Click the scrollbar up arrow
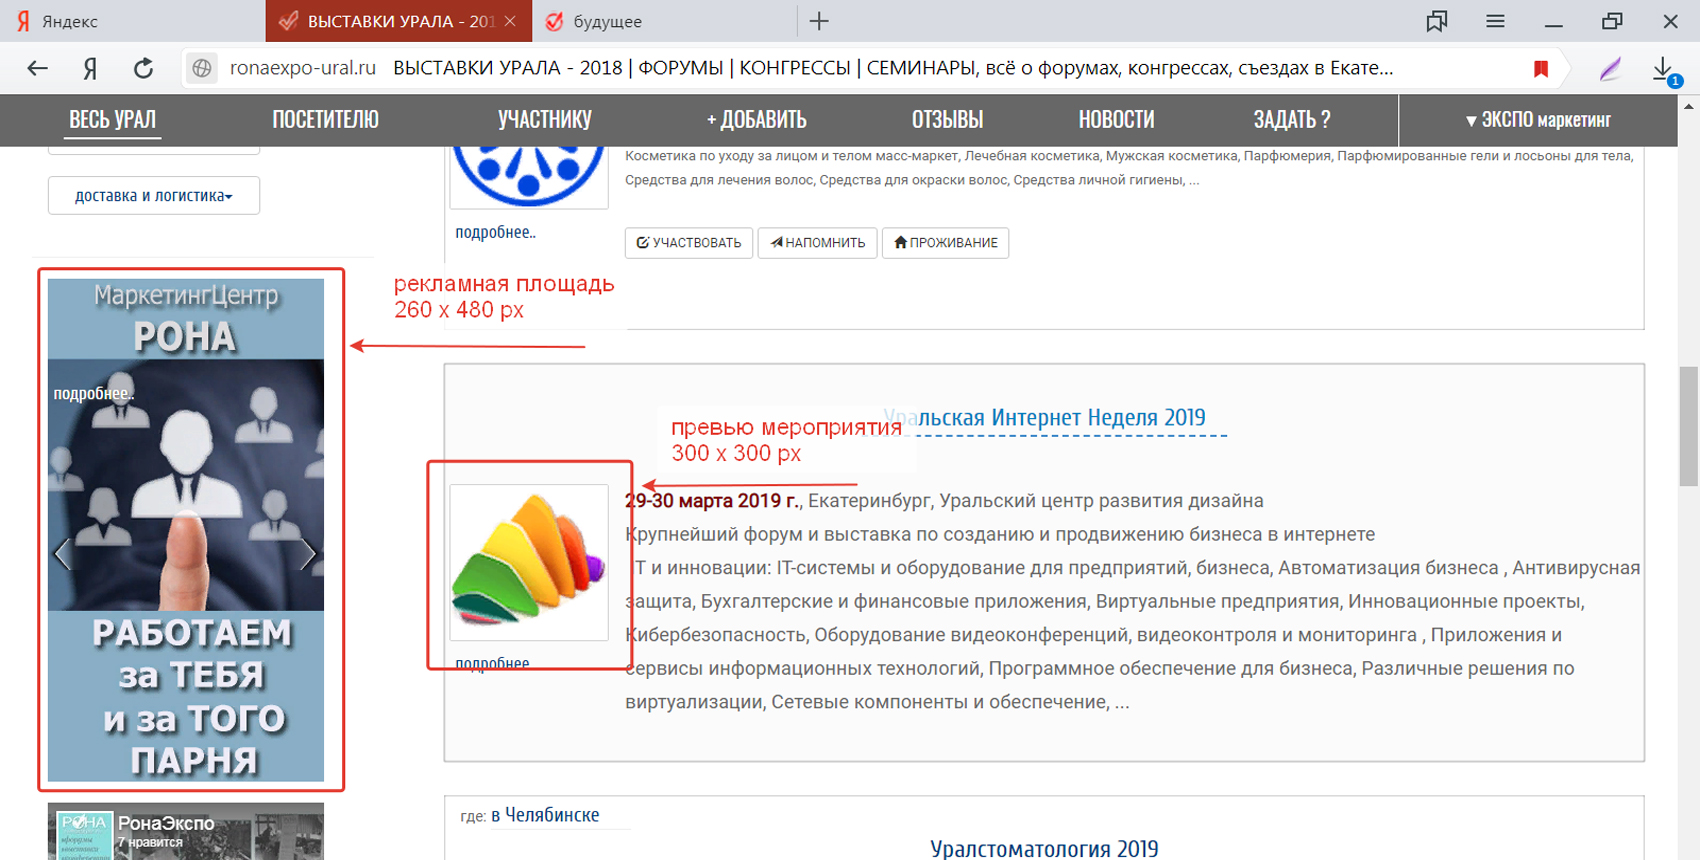 pos(1688,106)
